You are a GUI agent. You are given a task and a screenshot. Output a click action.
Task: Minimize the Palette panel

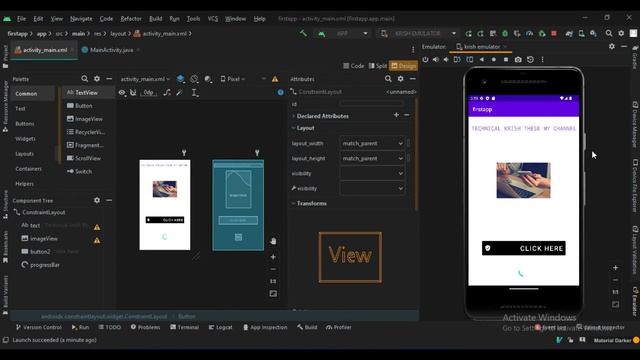point(109,79)
